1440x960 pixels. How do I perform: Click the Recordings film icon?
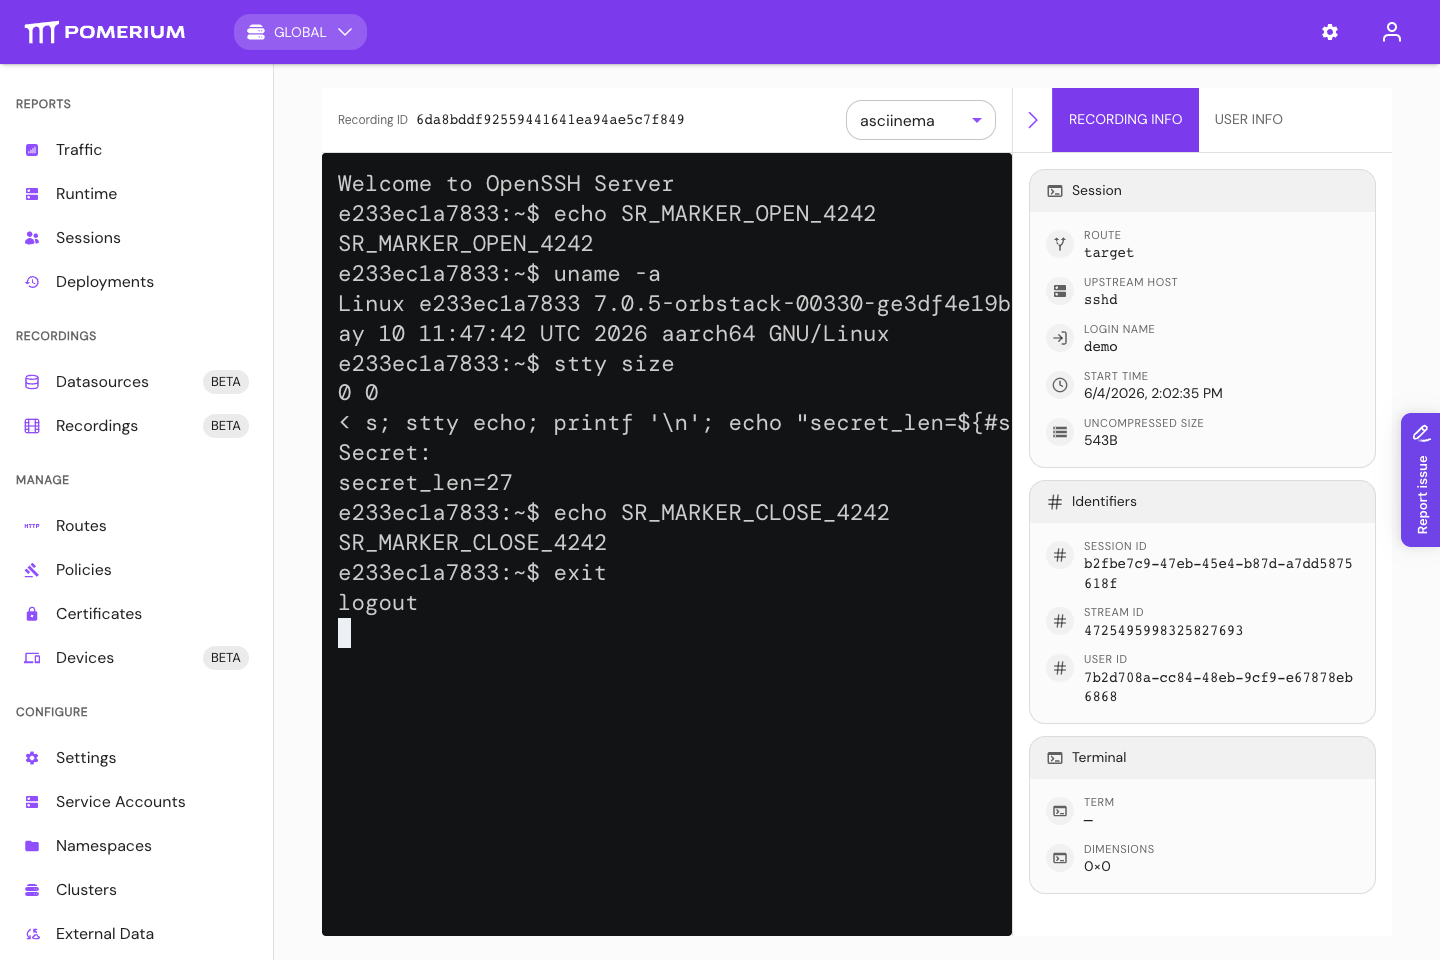point(32,426)
